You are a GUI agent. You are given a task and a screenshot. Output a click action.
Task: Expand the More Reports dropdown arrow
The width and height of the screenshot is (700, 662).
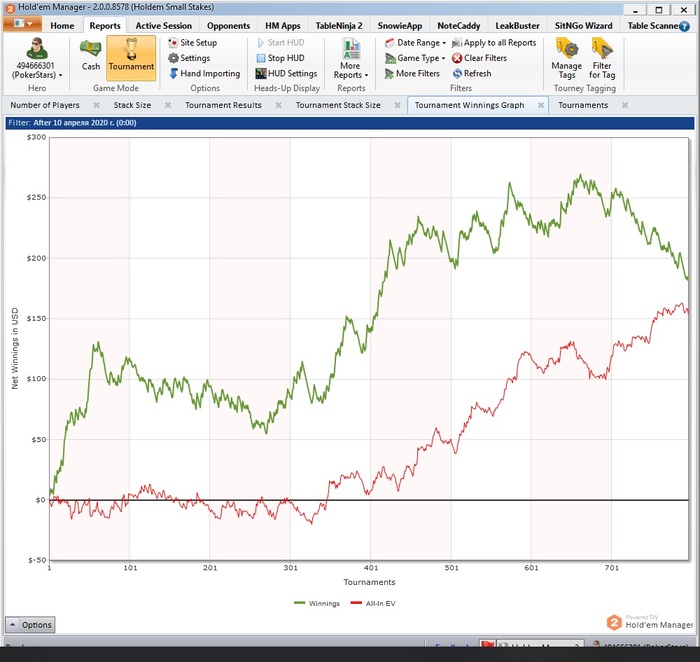(x=367, y=75)
